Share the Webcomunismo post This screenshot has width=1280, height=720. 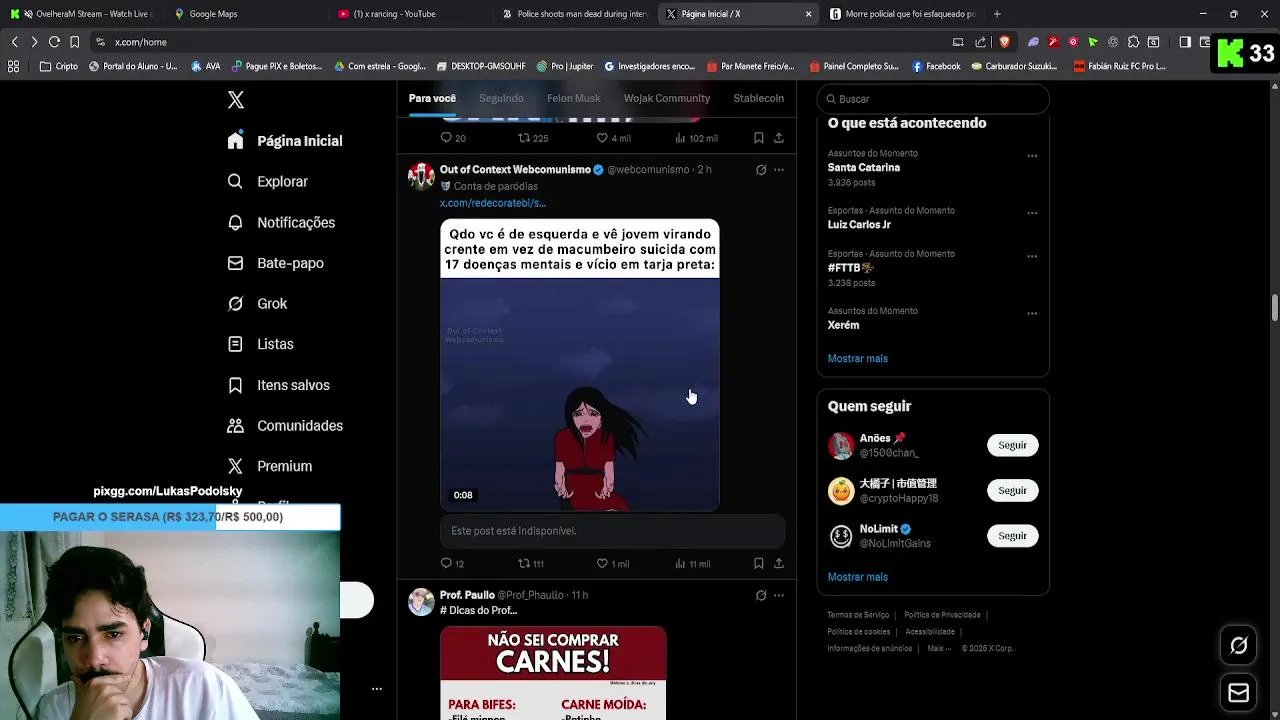click(779, 564)
